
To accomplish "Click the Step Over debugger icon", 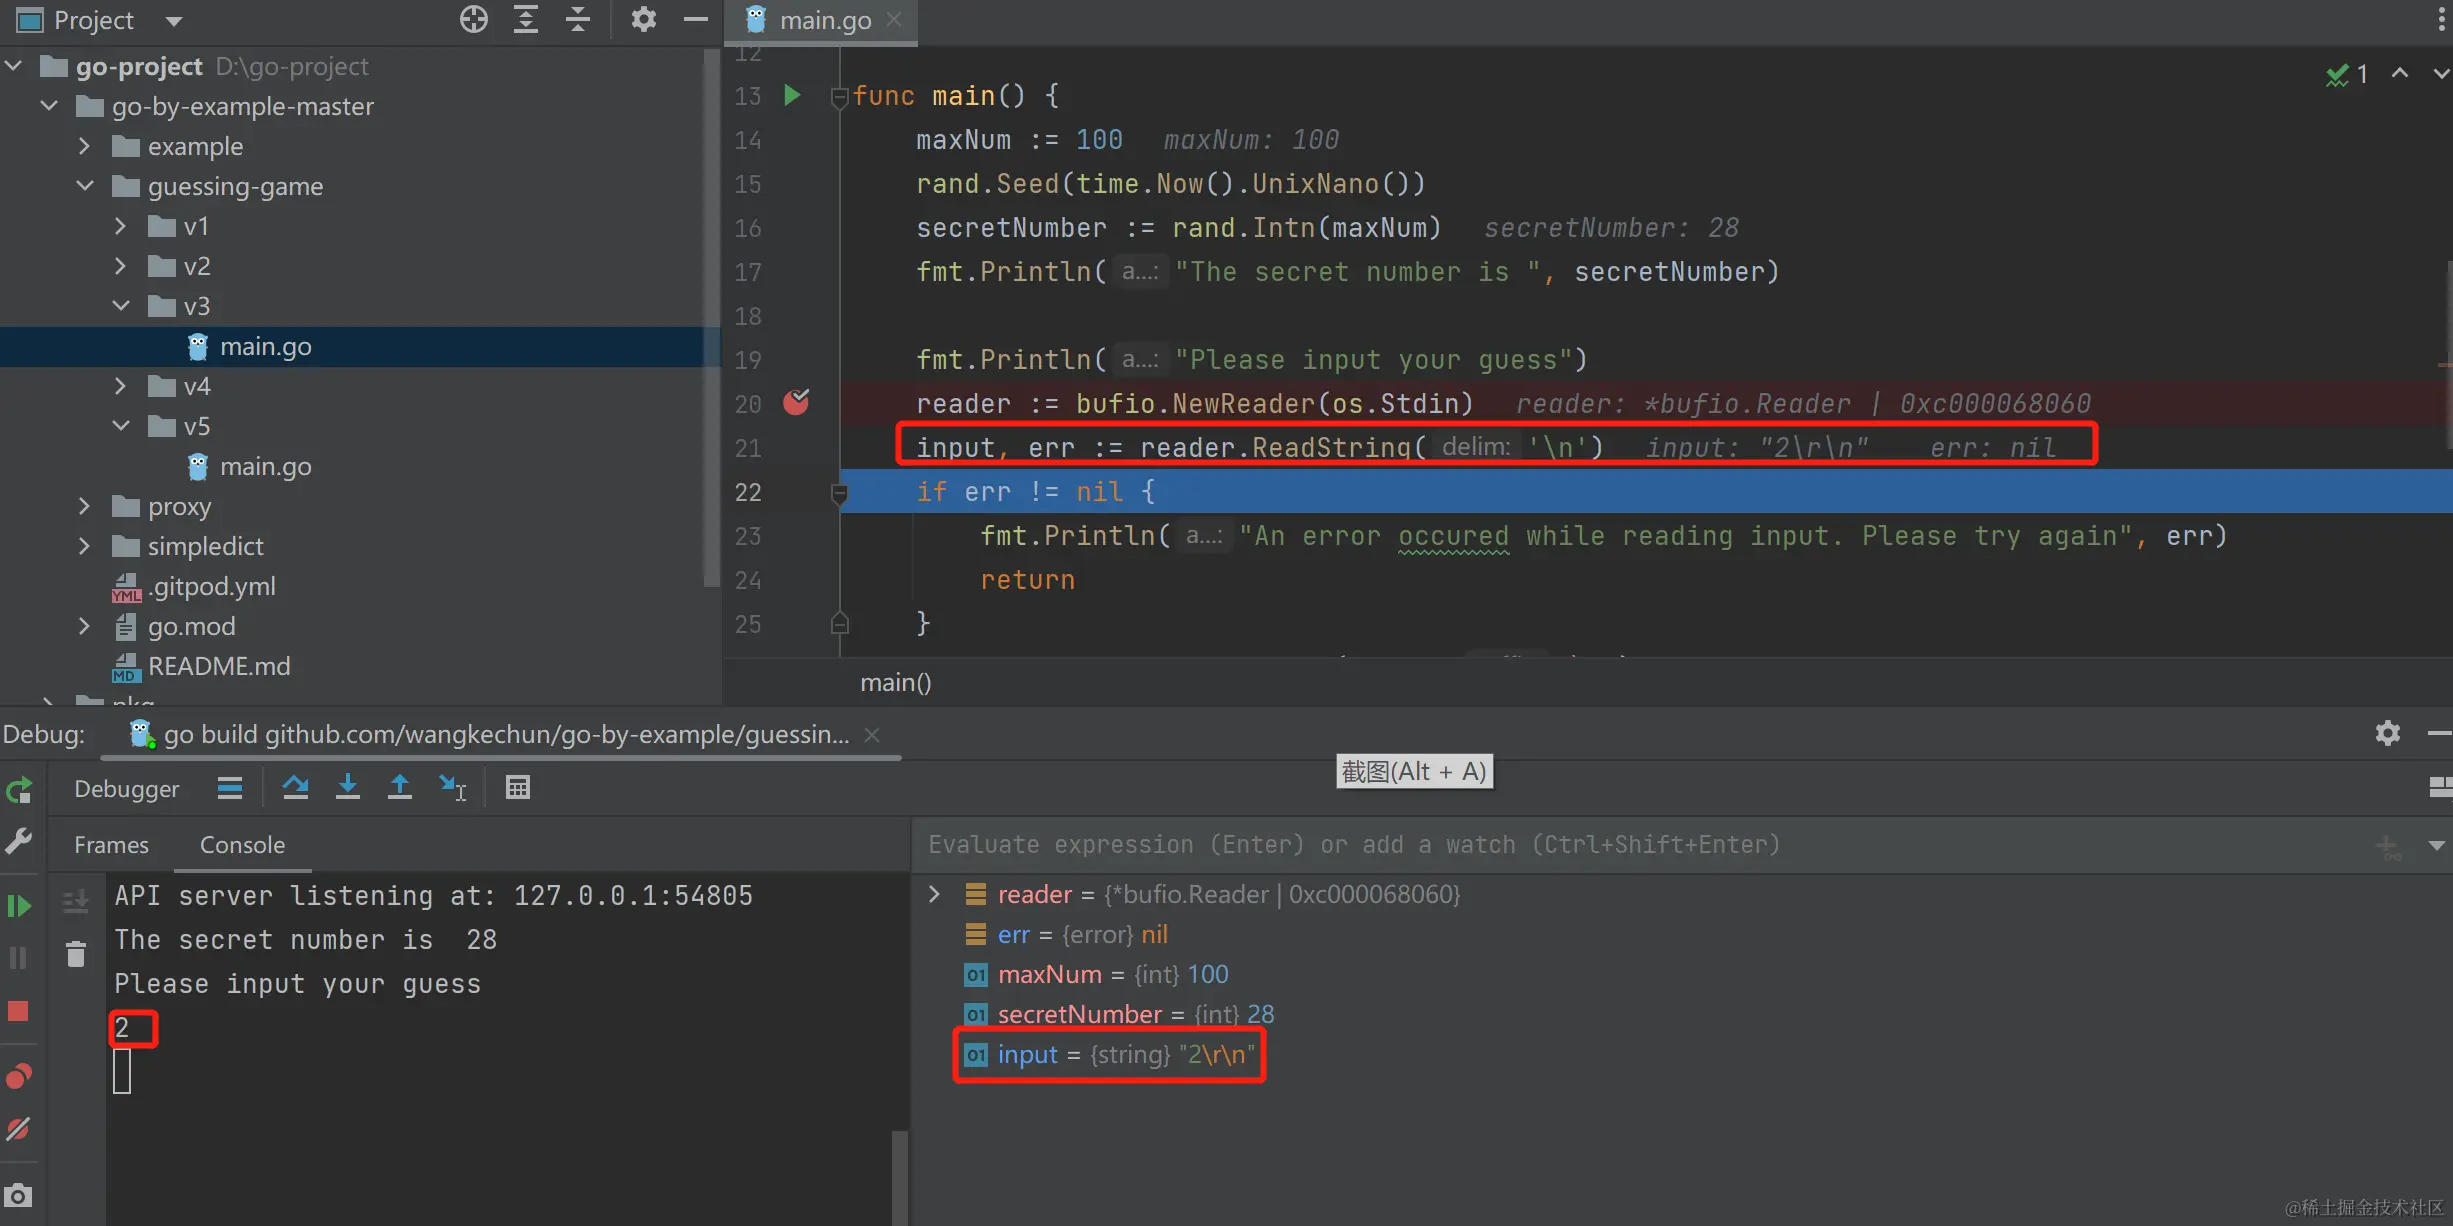I will (295, 788).
